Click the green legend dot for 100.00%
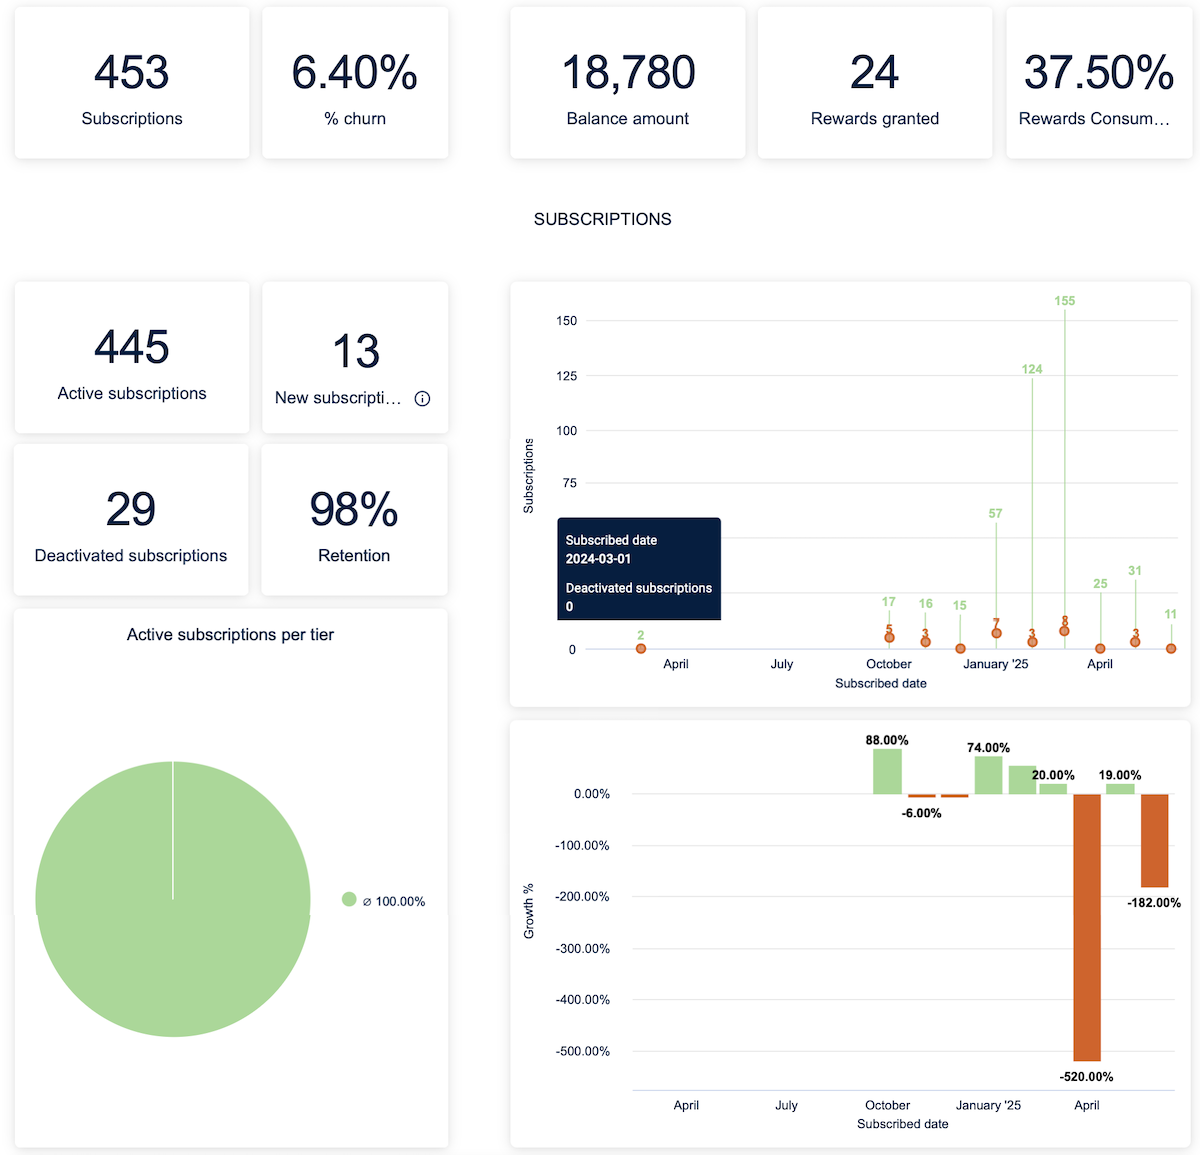This screenshot has width=1200, height=1155. point(349,899)
